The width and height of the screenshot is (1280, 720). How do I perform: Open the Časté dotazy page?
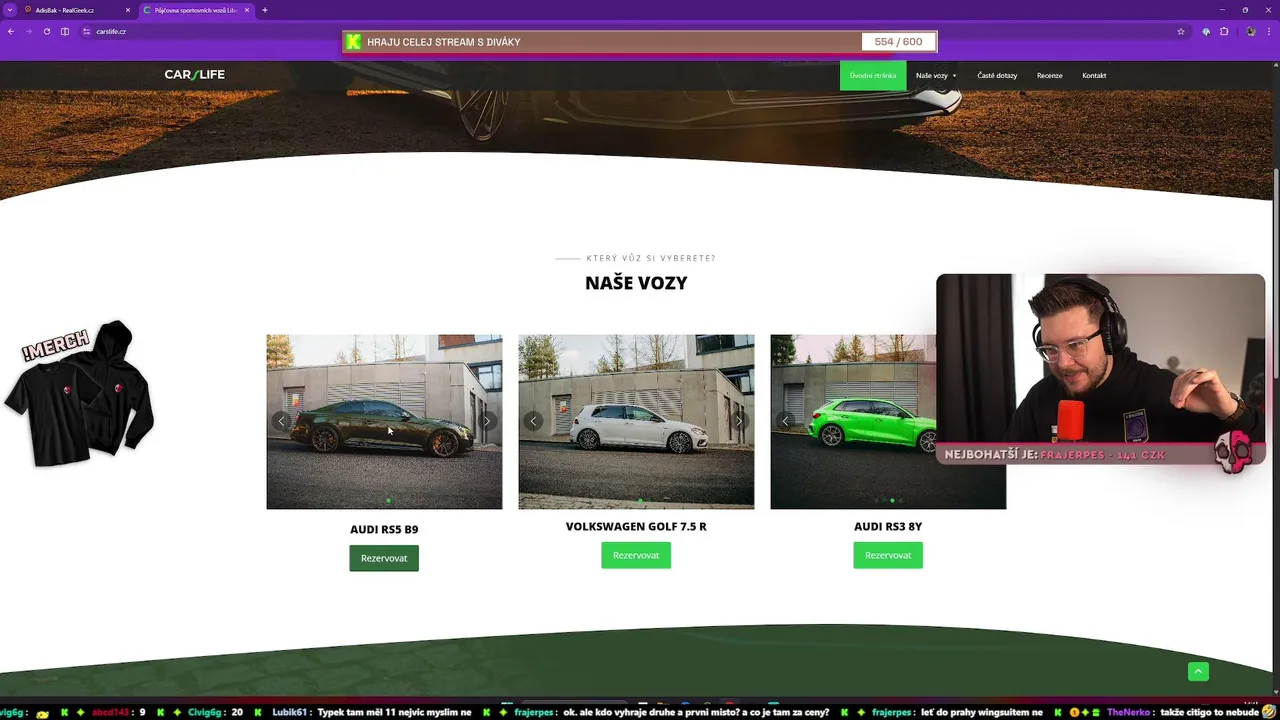(x=997, y=75)
